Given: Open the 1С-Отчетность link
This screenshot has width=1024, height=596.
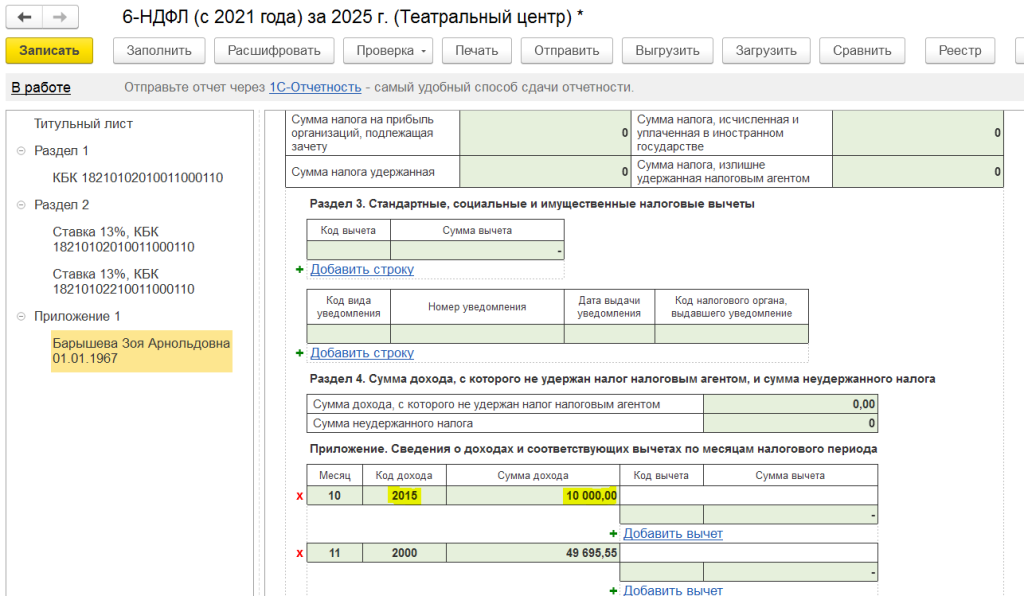Looking at the screenshot, I should click(315, 88).
